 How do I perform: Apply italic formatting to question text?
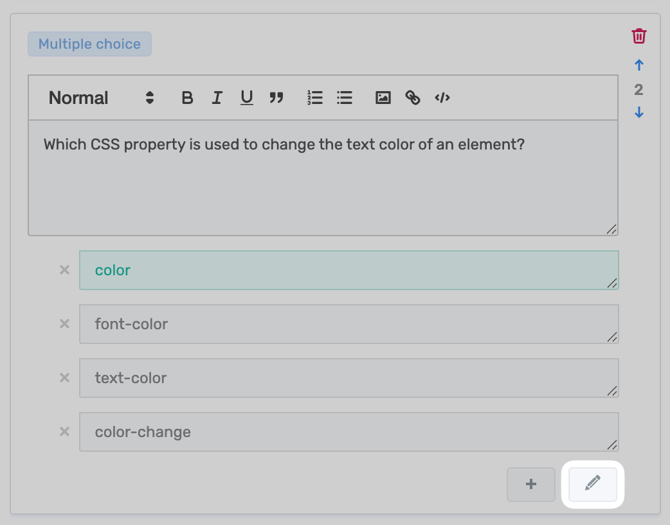pyautogui.click(x=217, y=98)
